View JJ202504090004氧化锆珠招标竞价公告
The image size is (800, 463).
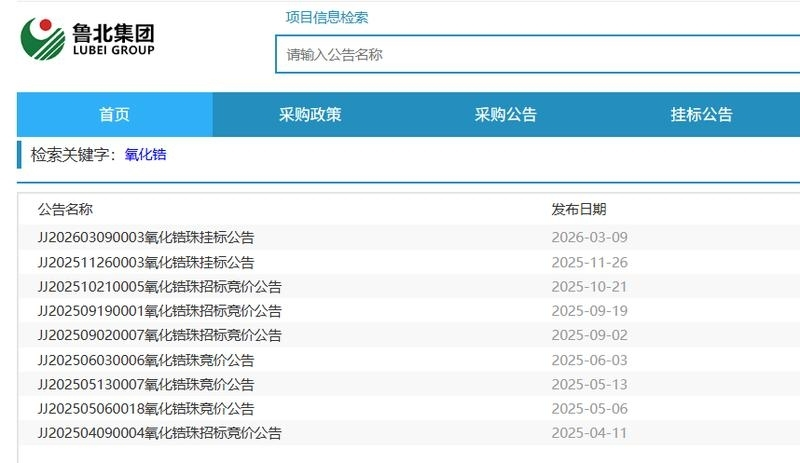[160, 433]
